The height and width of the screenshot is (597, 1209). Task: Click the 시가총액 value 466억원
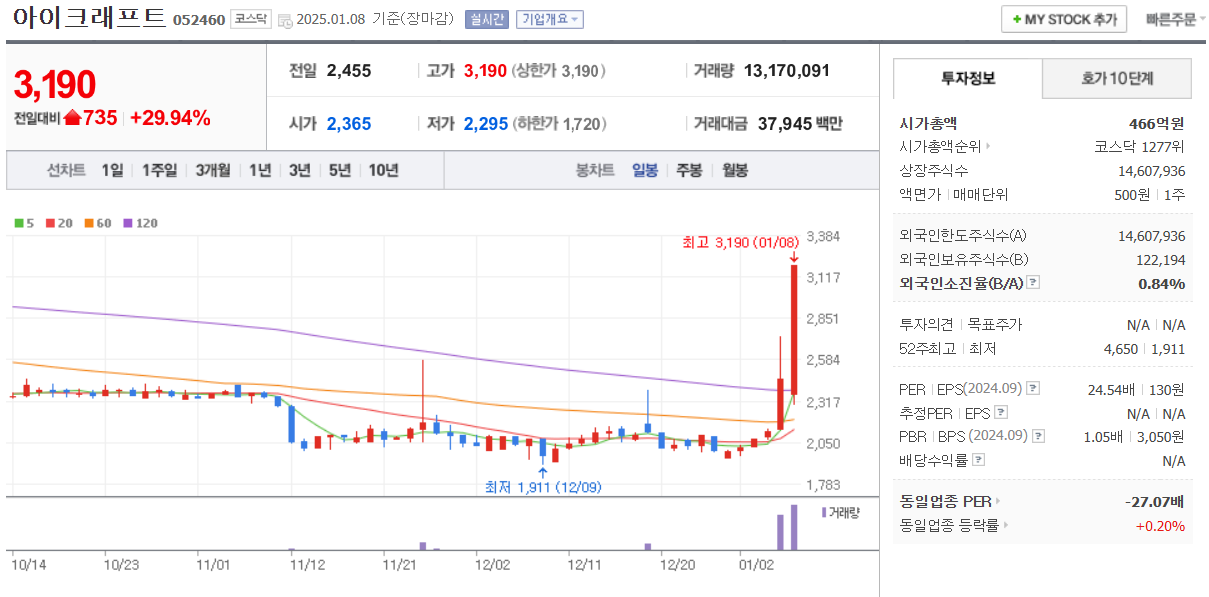point(1156,124)
